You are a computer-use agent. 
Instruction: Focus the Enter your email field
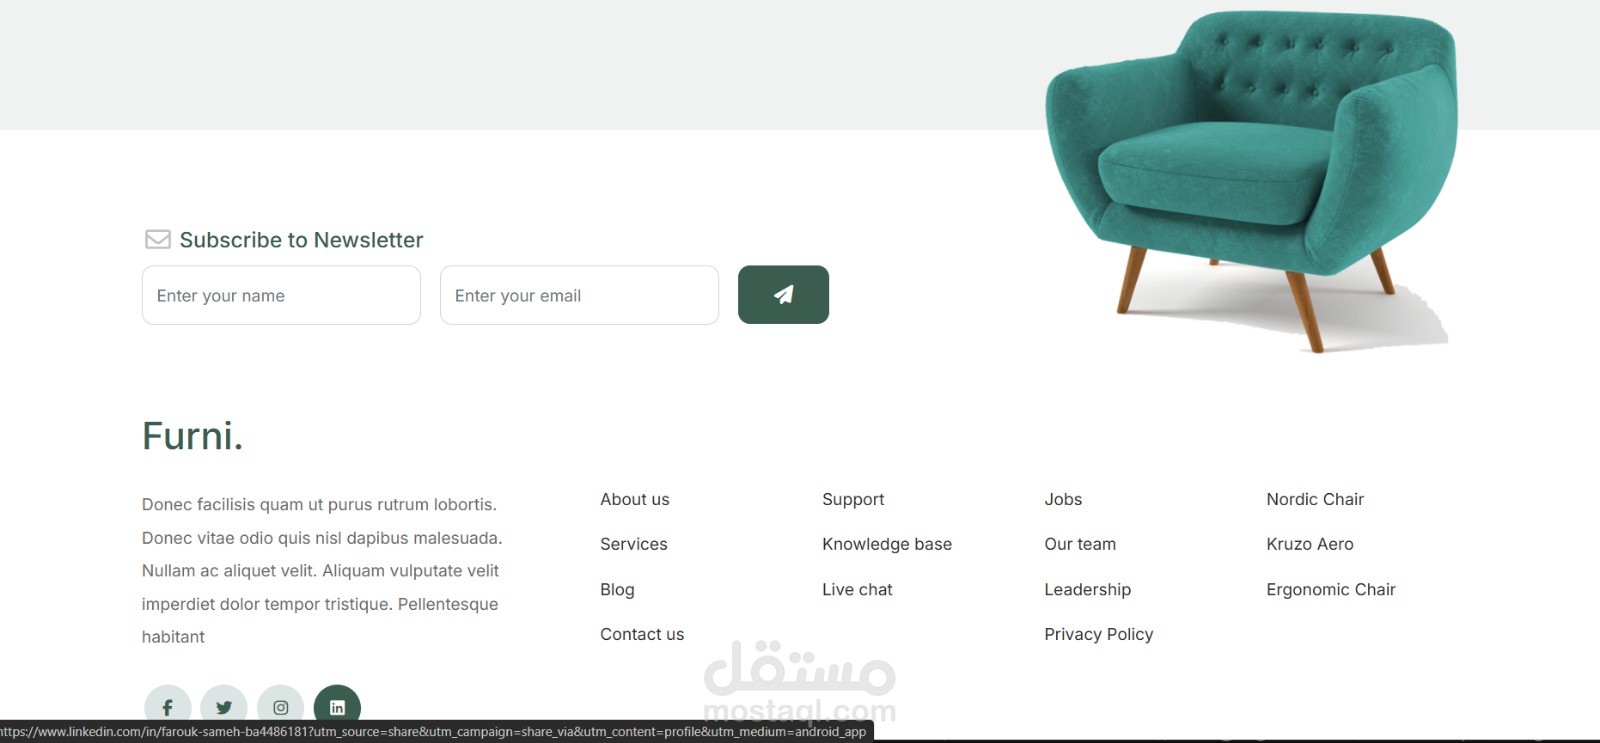579,295
